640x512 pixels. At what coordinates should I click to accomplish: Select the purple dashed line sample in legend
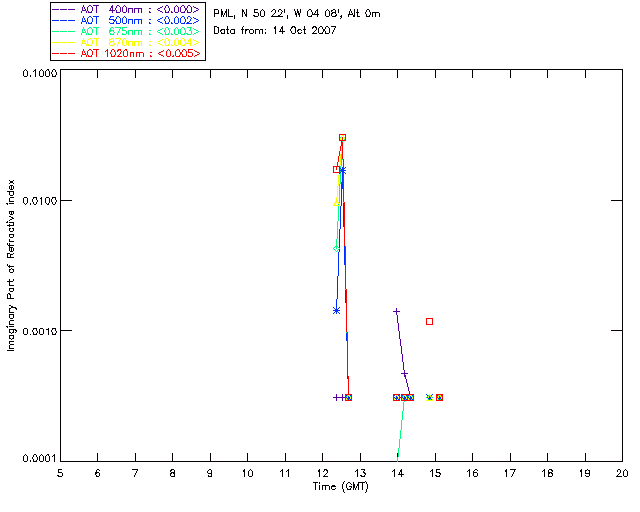click(x=64, y=9)
